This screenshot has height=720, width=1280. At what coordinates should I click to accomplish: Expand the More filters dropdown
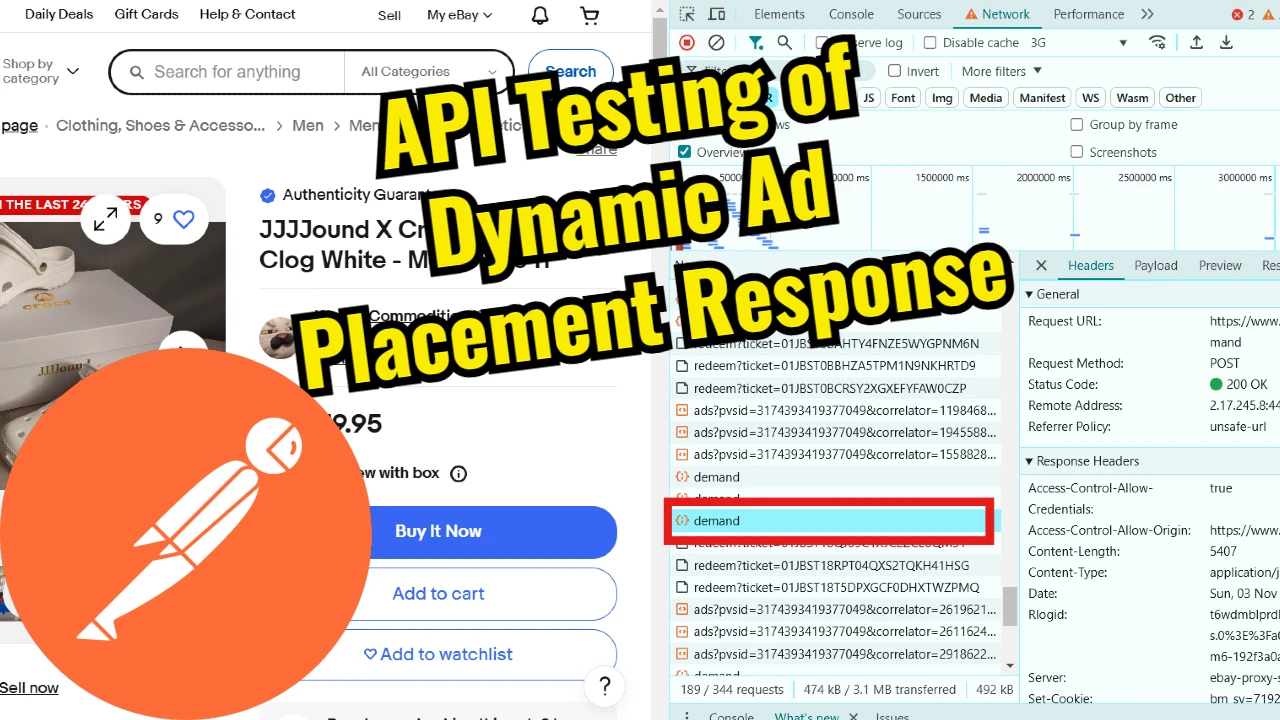[x=1001, y=70]
